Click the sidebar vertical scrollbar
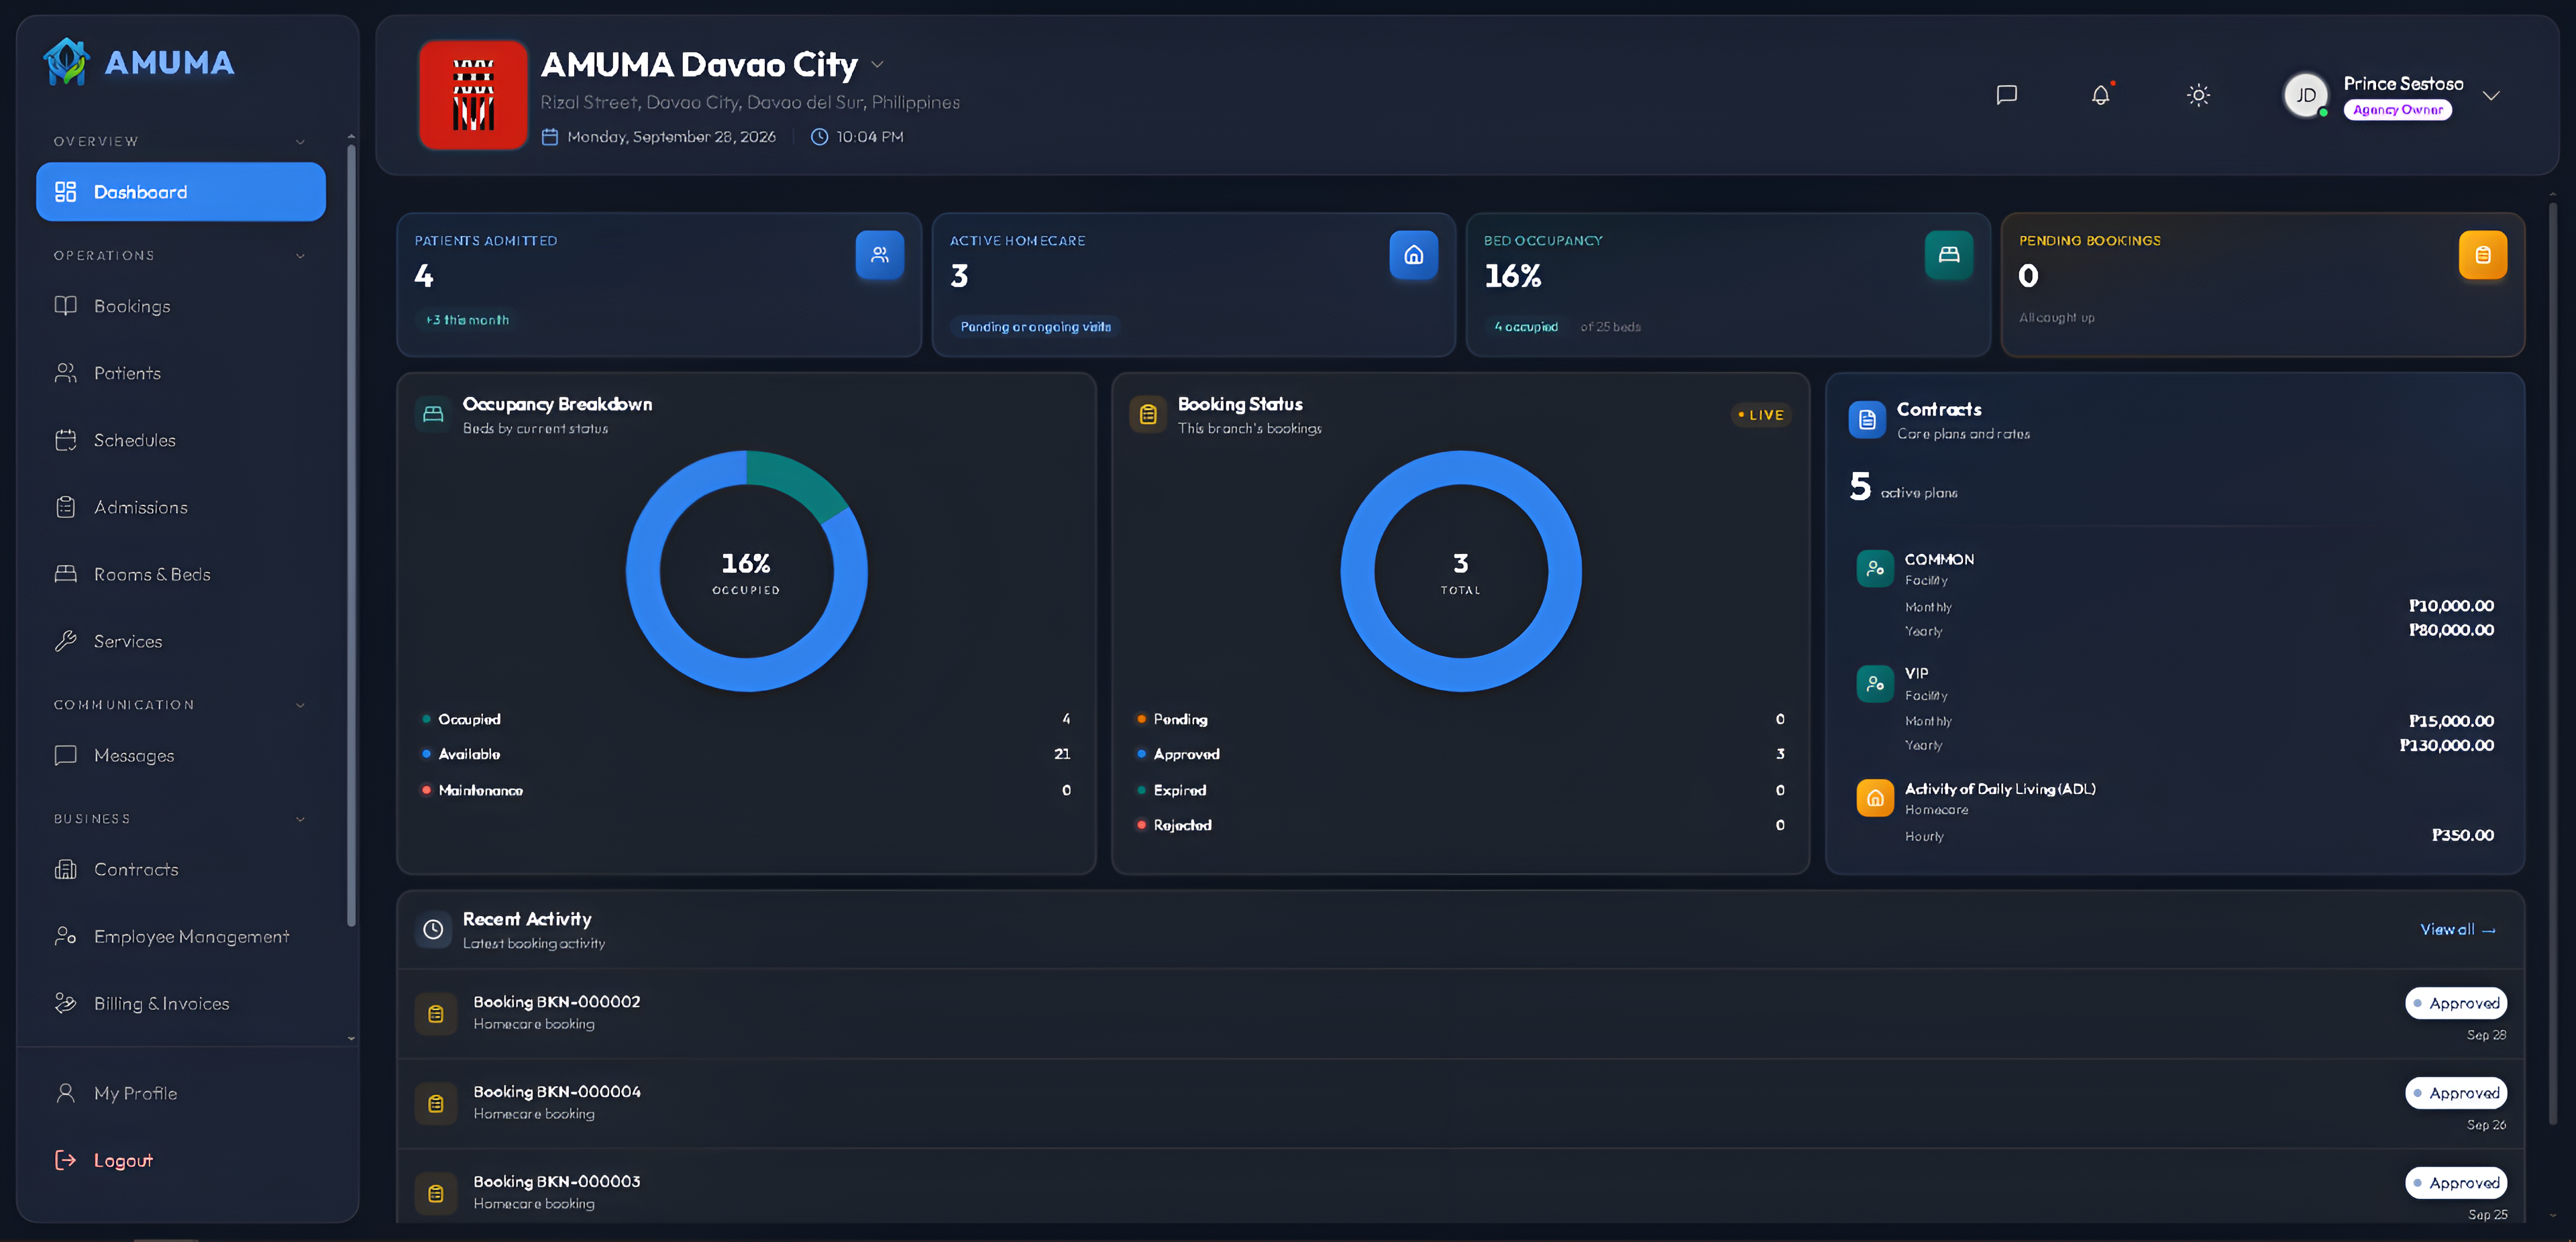Image resolution: width=2576 pixels, height=1242 pixels. coord(351,535)
